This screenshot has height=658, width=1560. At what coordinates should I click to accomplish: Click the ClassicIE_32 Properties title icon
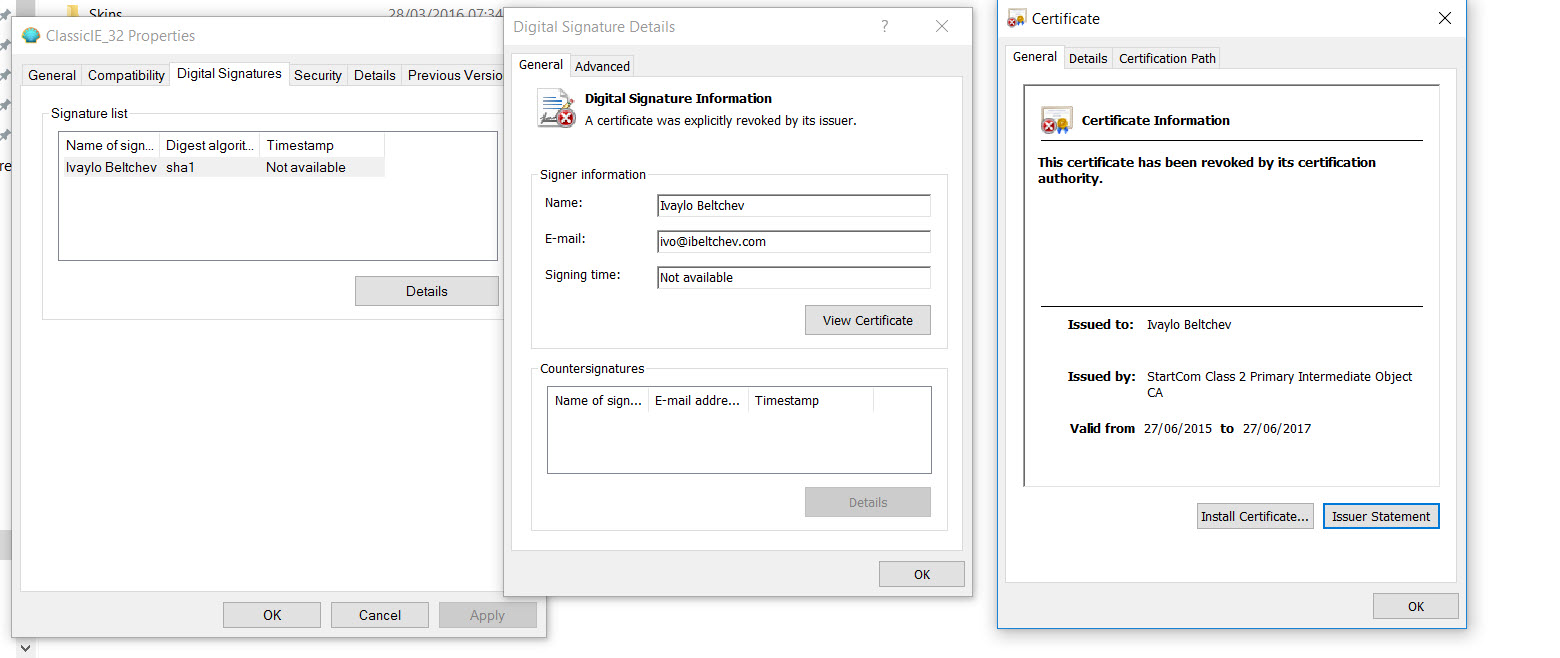click(31, 36)
